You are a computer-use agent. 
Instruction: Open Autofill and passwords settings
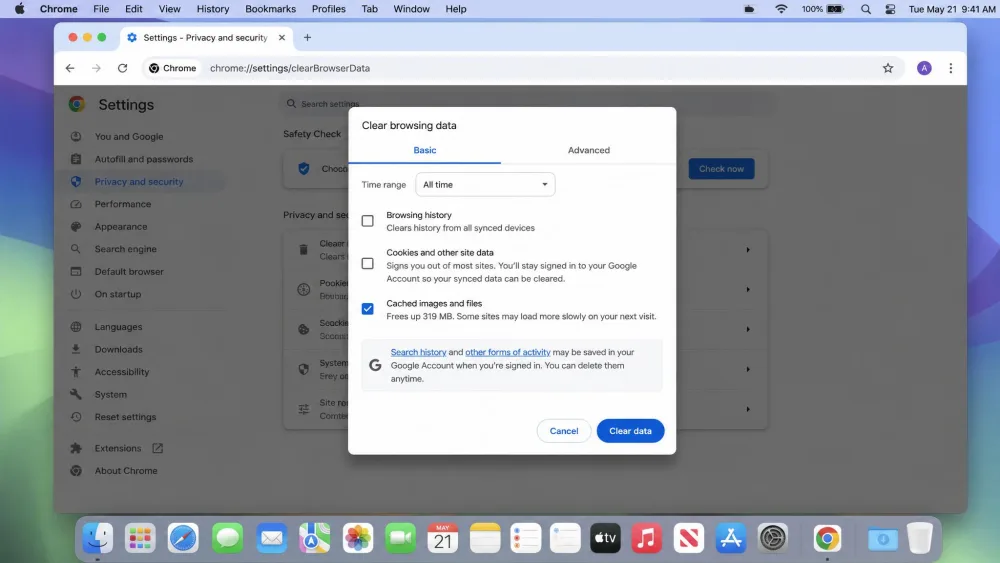[x=143, y=159]
